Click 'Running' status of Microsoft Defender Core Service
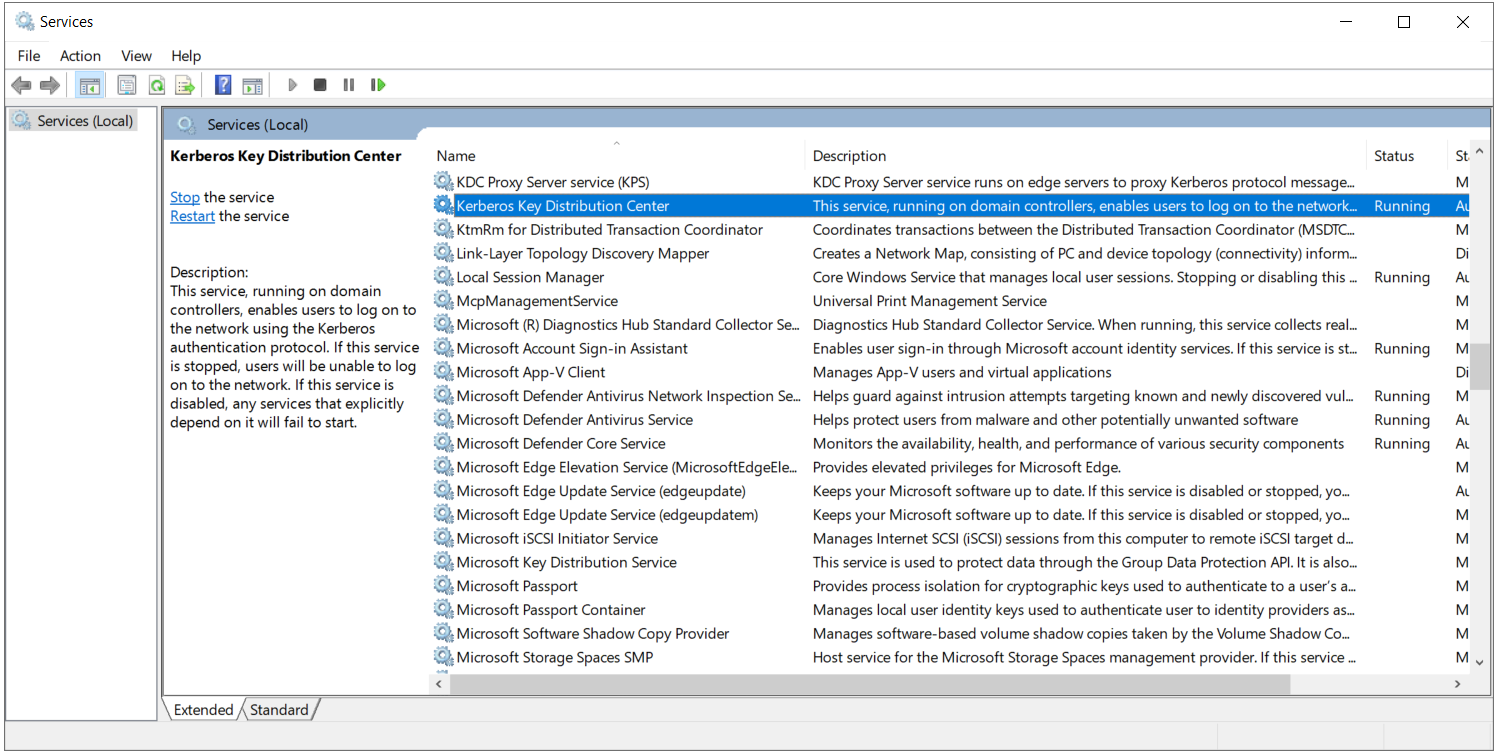The height and width of the screenshot is (754, 1498). click(x=1402, y=443)
